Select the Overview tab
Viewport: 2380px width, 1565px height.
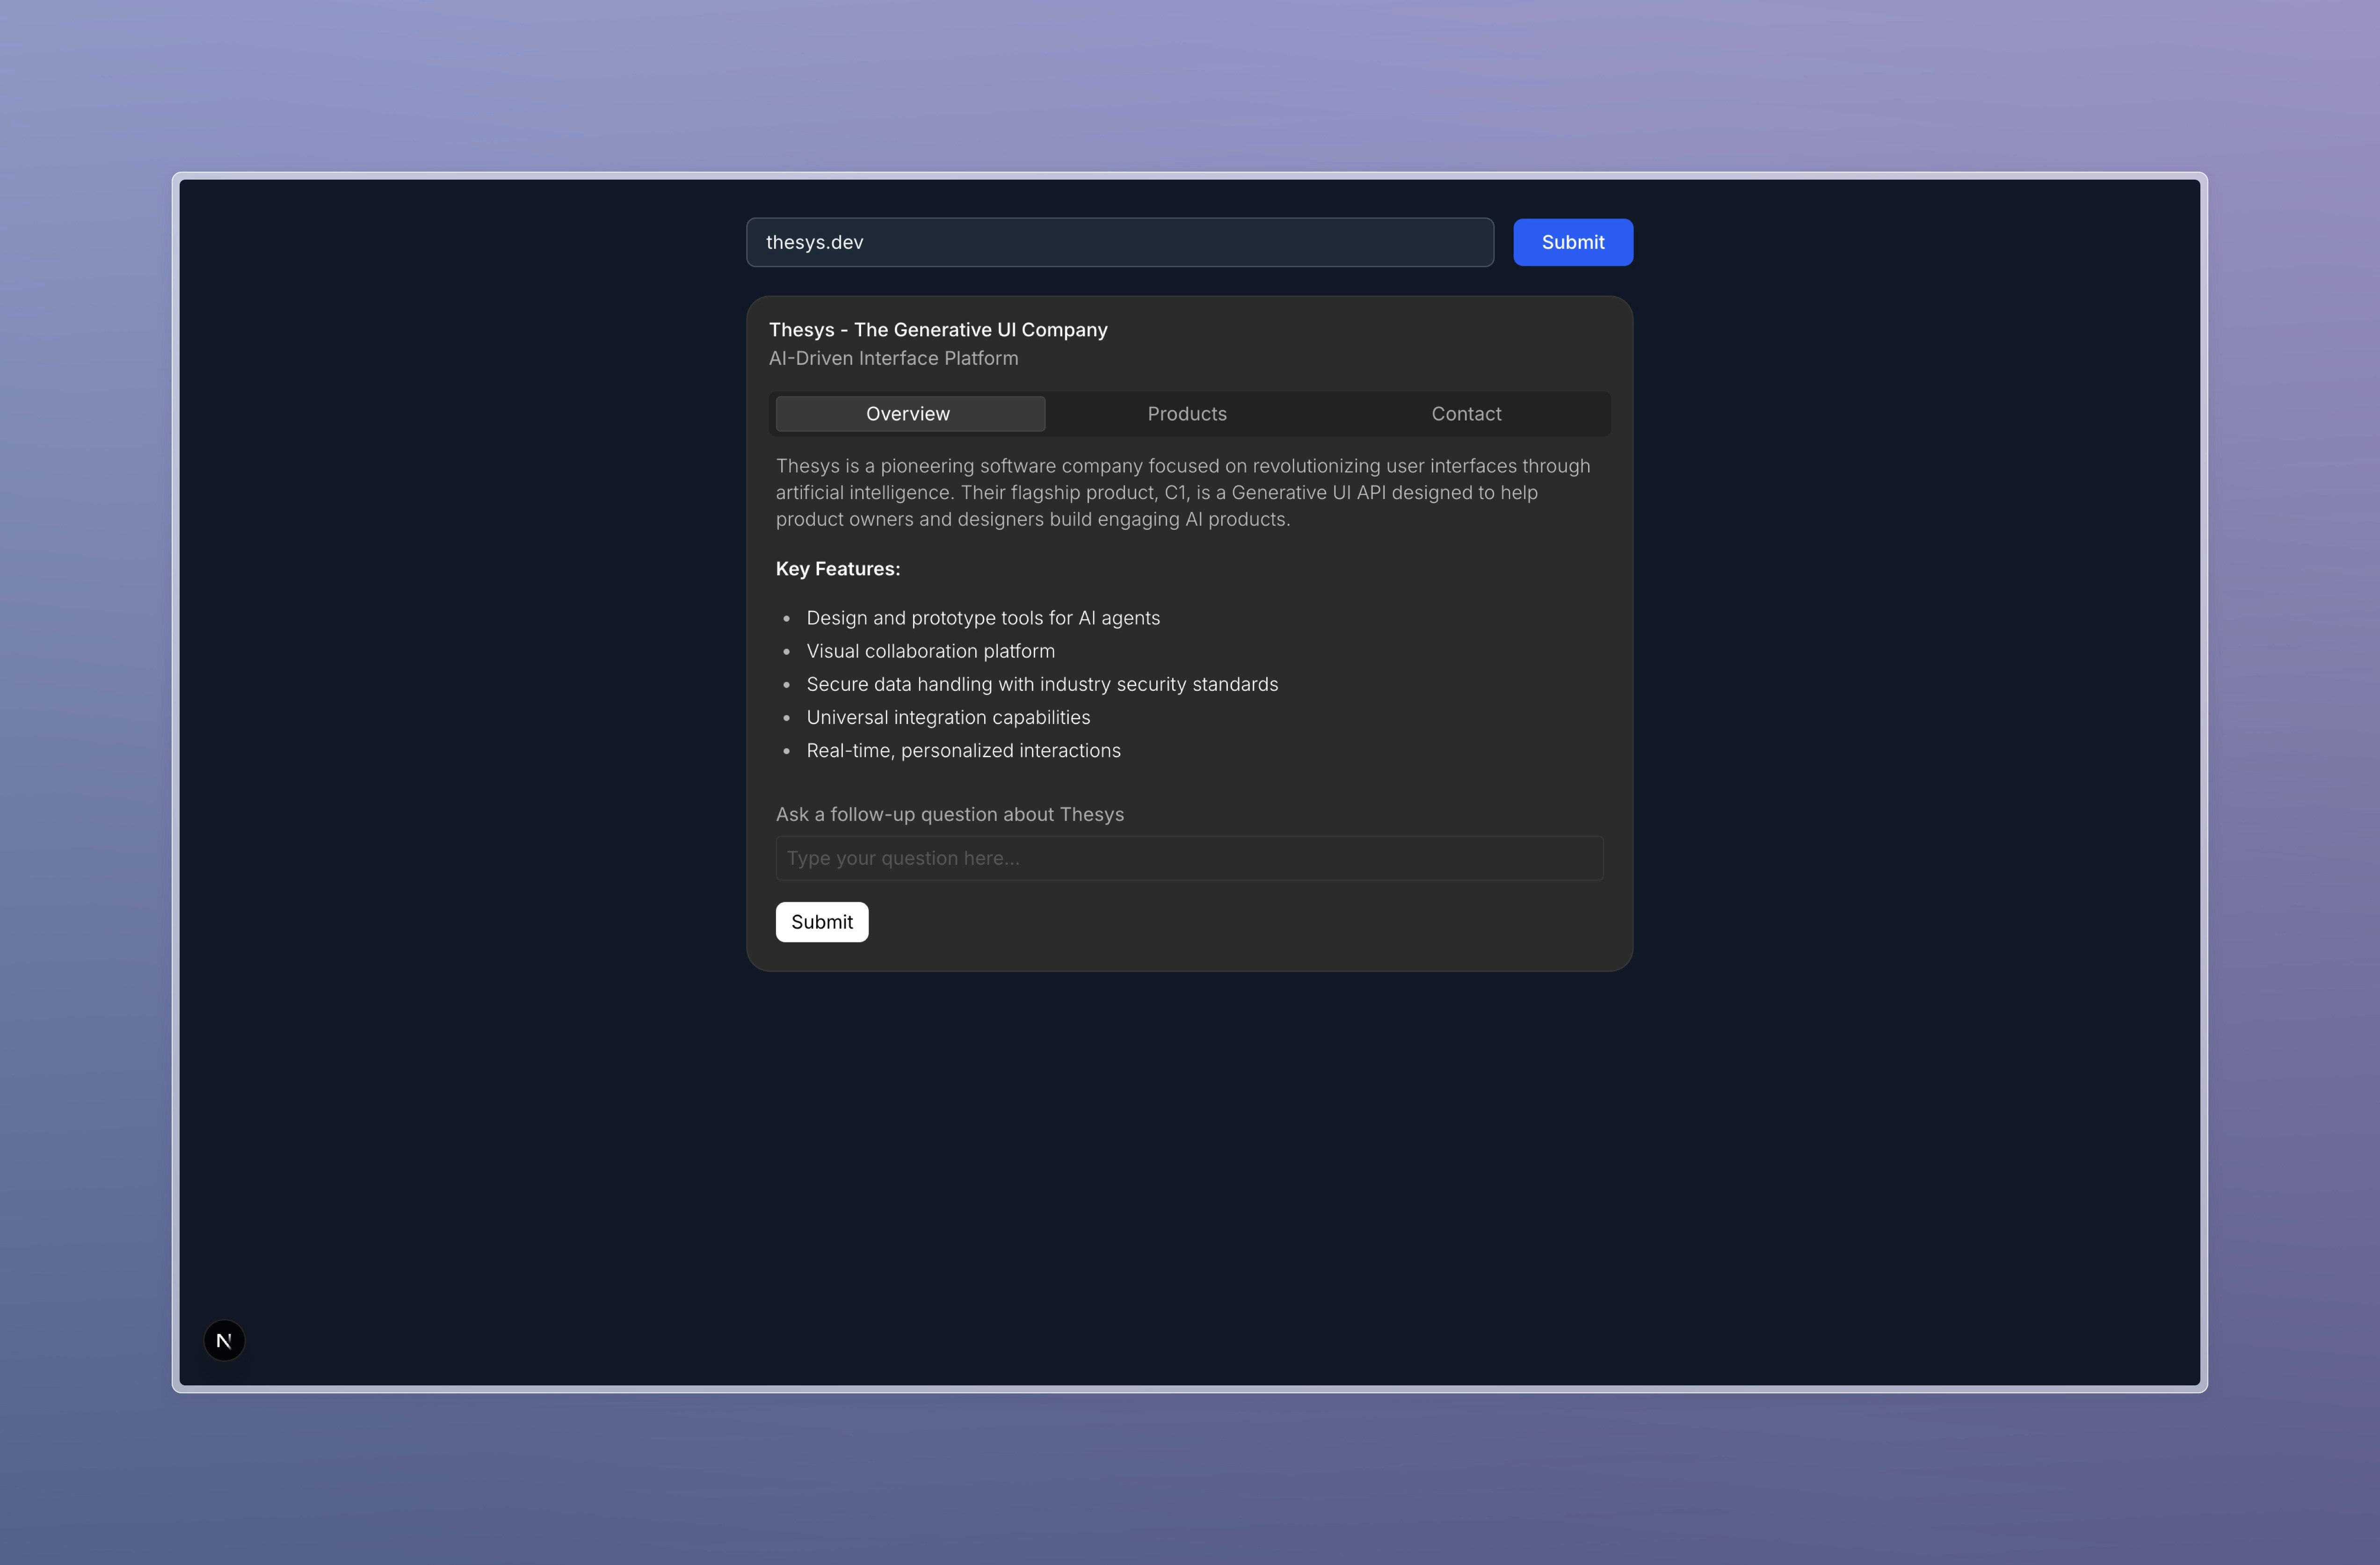tap(908, 413)
